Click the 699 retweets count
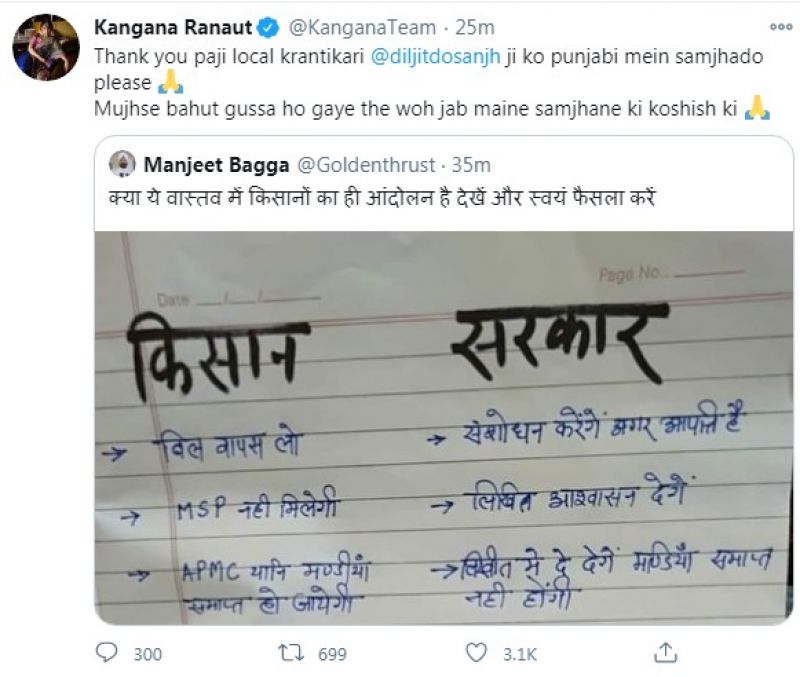This screenshot has height=677, width=800. (x=331, y=654)
